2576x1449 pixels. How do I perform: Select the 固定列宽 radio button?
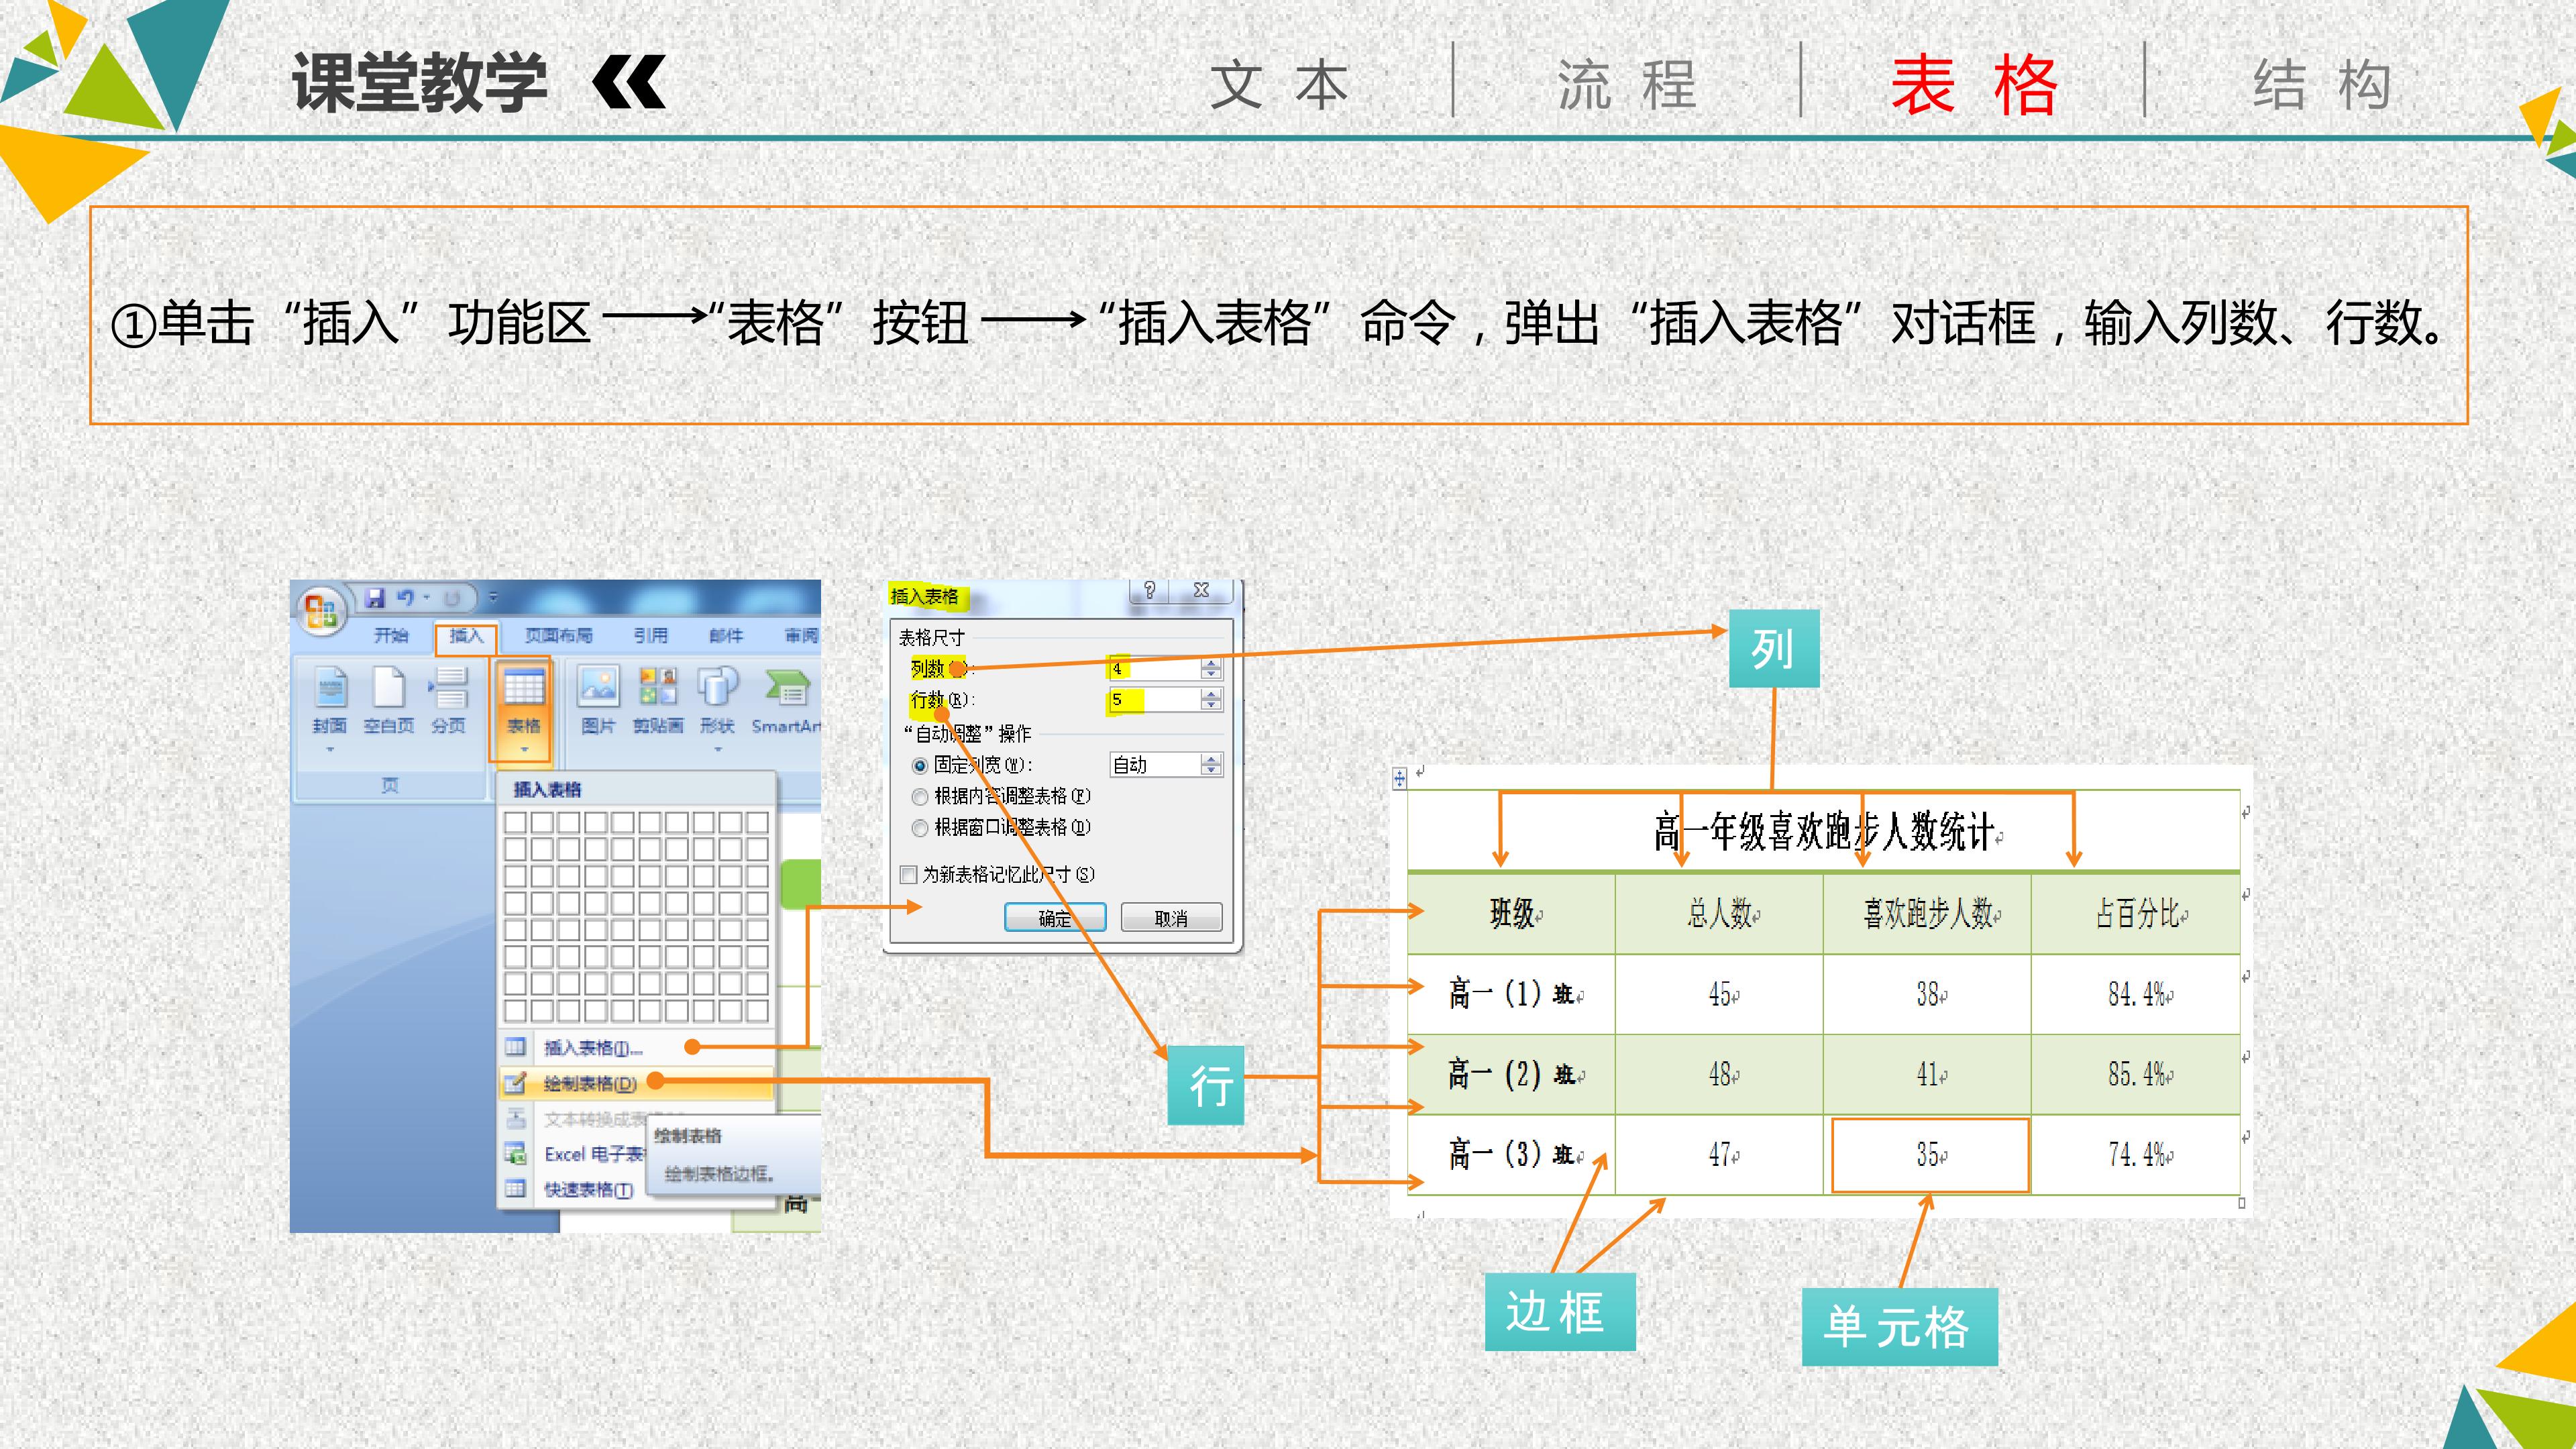point(920,766)
